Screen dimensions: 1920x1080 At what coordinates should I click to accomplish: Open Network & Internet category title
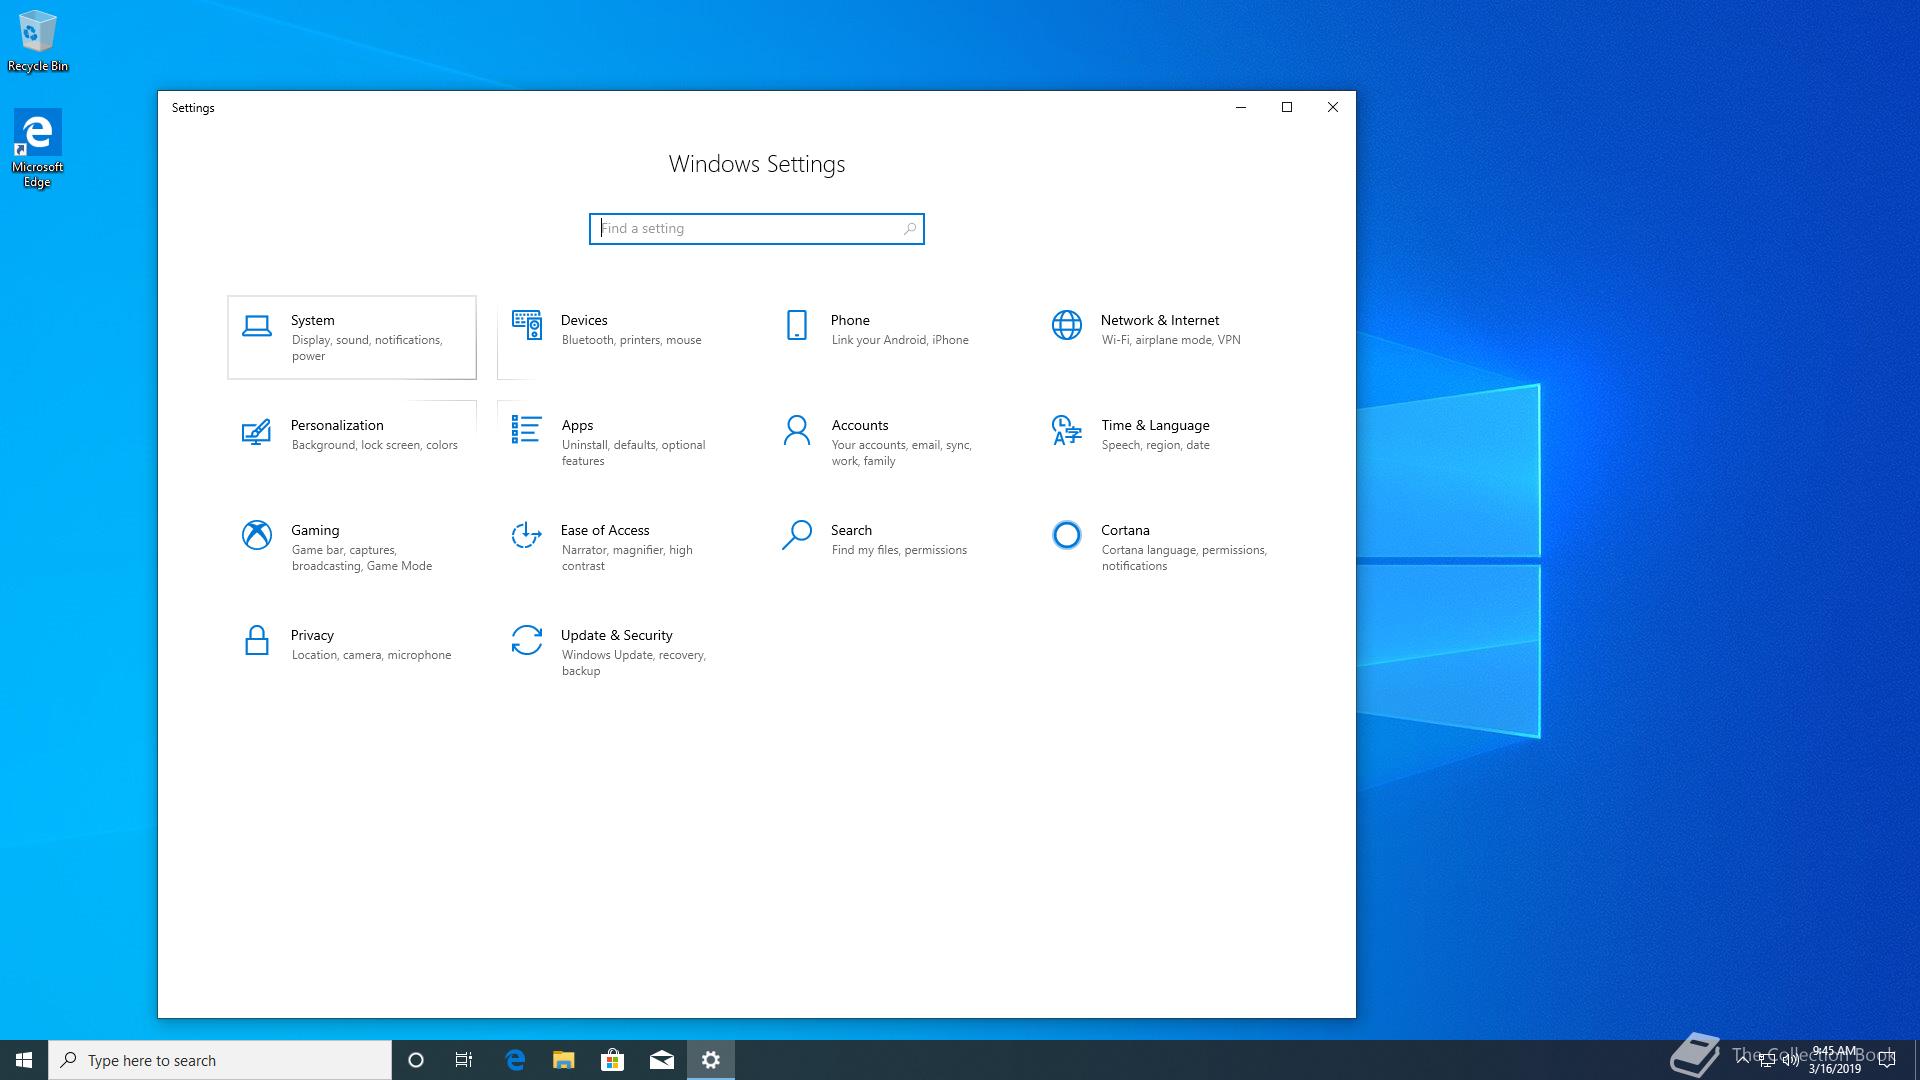[1160, 320]
